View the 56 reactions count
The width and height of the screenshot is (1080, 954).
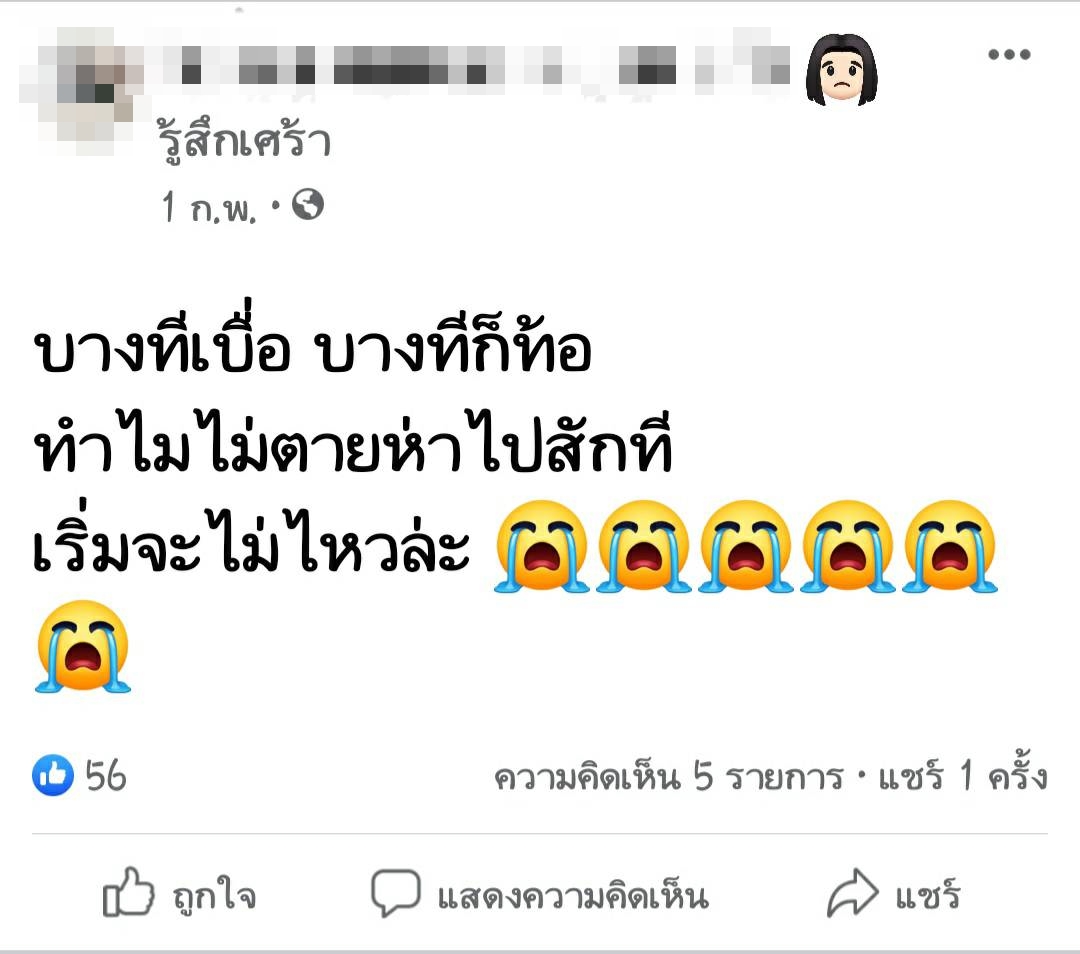(x=106, y=776)
